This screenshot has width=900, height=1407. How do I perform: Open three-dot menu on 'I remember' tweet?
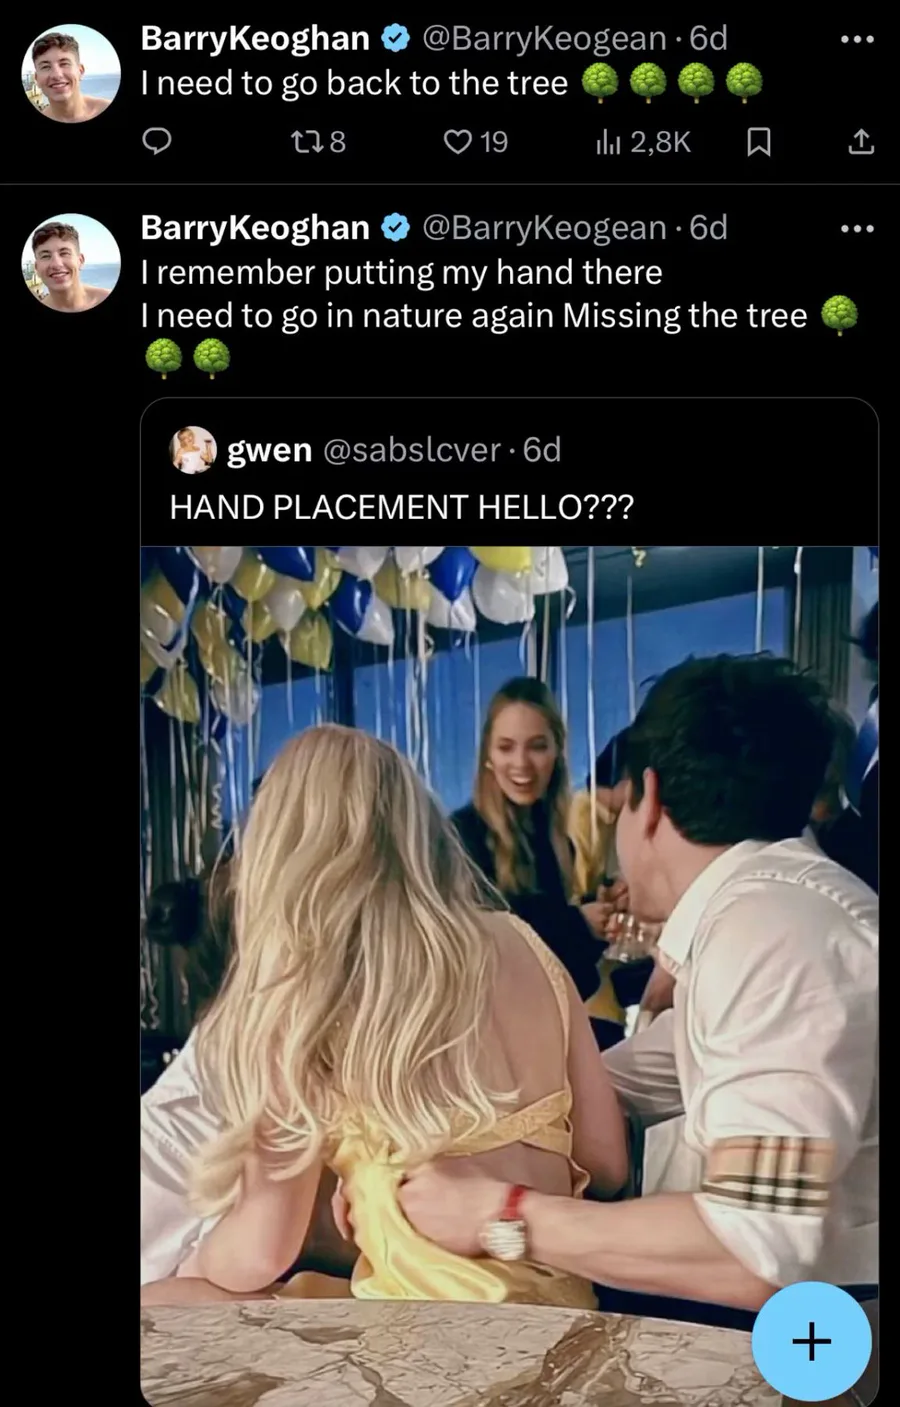857,229
